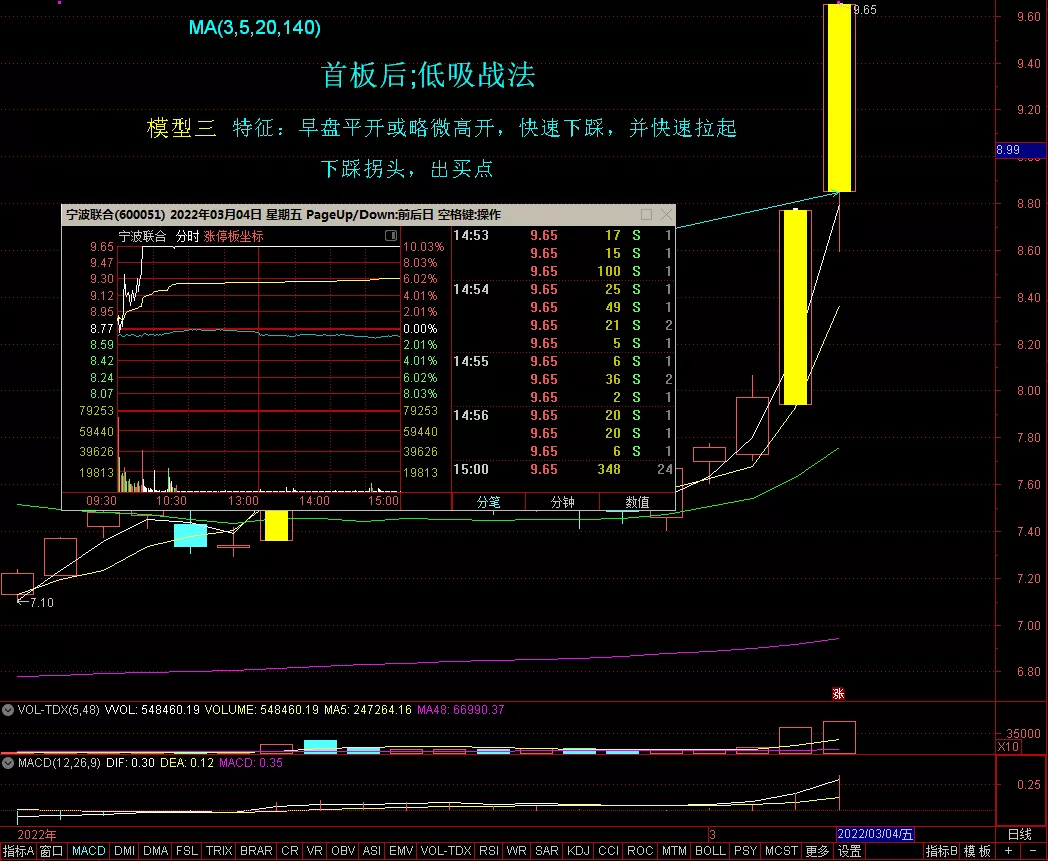This screenshot has height=861, width=1048.
Task: Select the PSY indicator tab
Action: coord(745,851)
